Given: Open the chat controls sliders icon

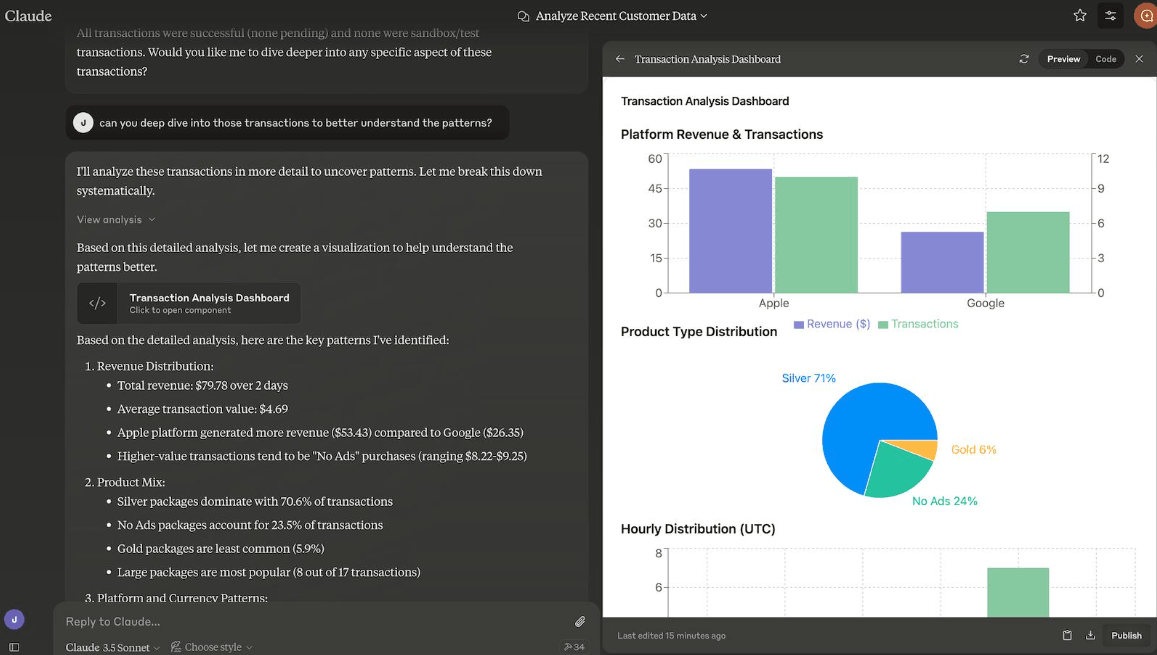Looking at the screenshot, I should pyautogui.click(x=1111, y=15).
